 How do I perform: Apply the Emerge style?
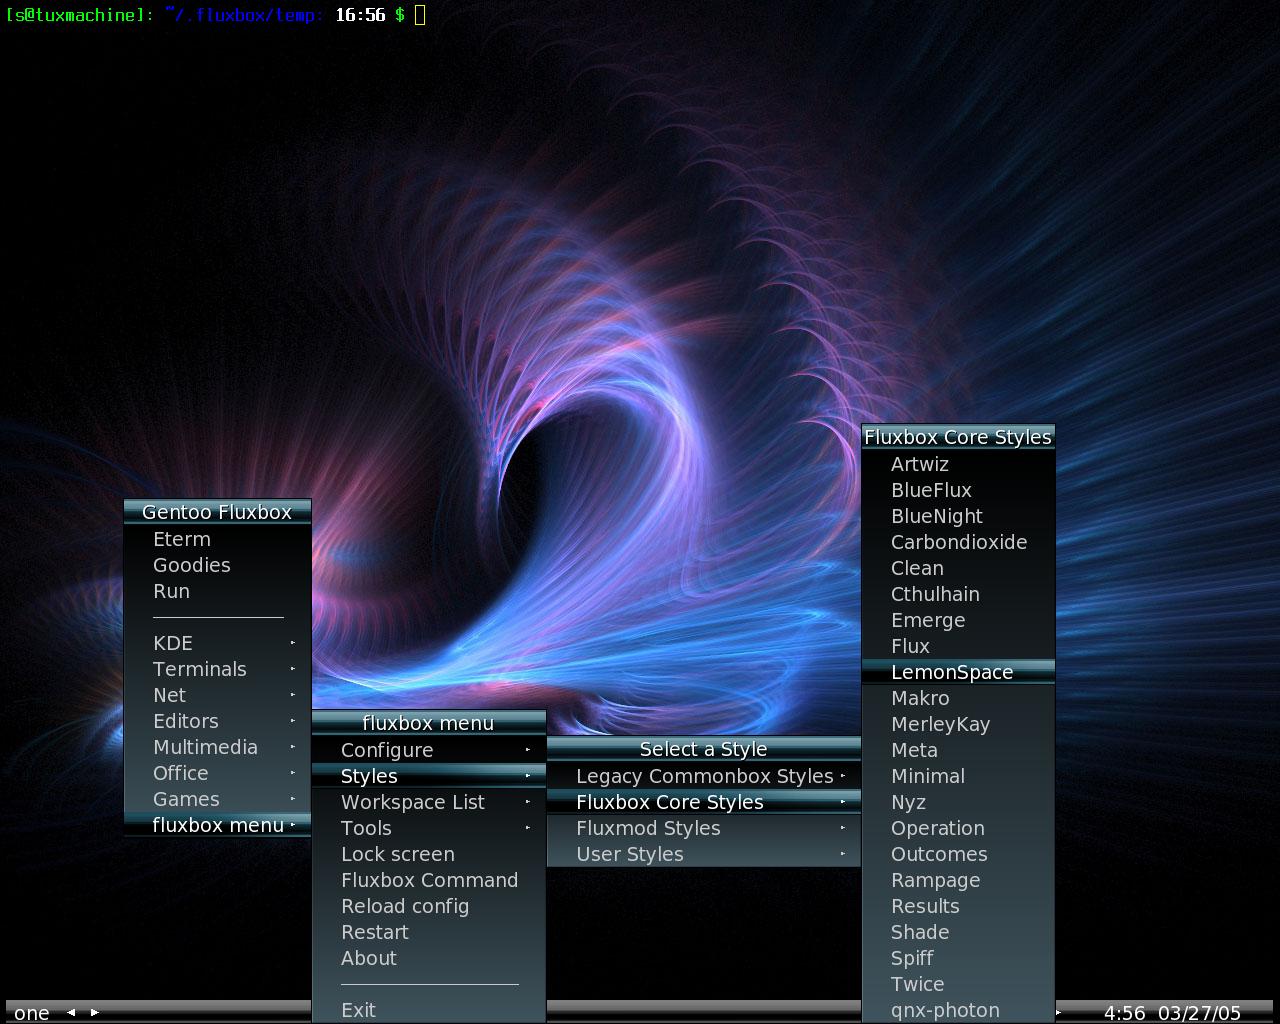click(x=958, y=620)
